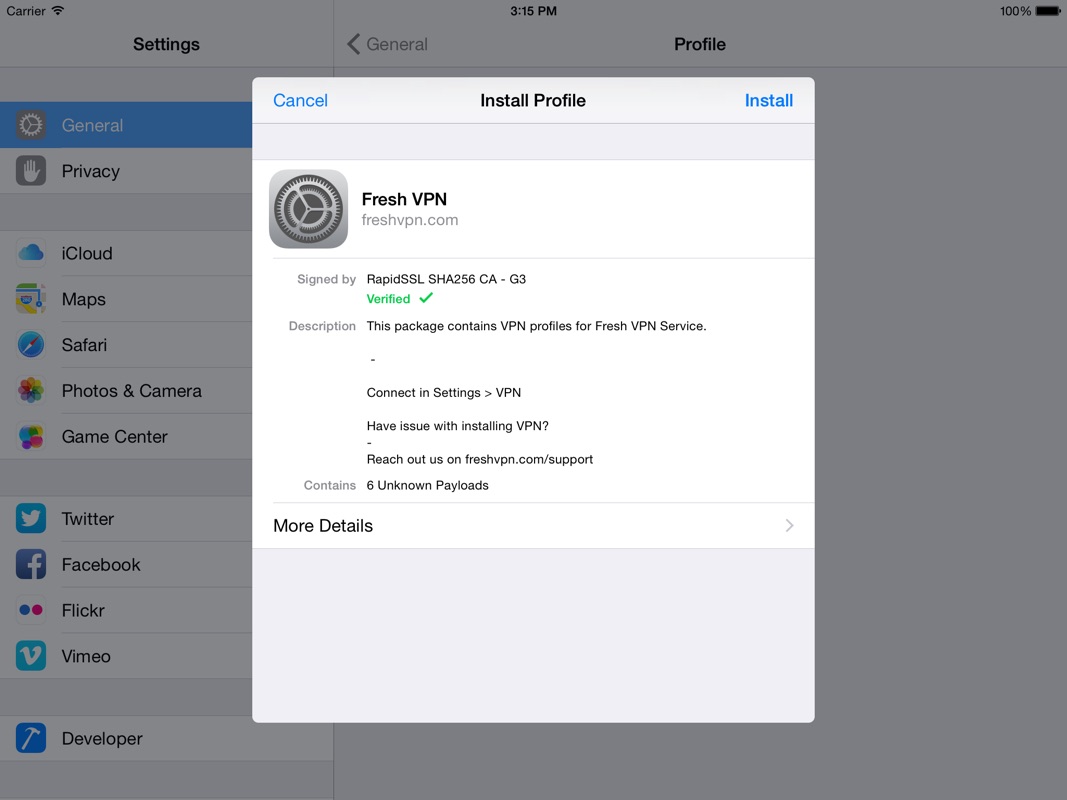Open Game Center settings row
Screen dimensions: 1067x800
coord(126,437)
